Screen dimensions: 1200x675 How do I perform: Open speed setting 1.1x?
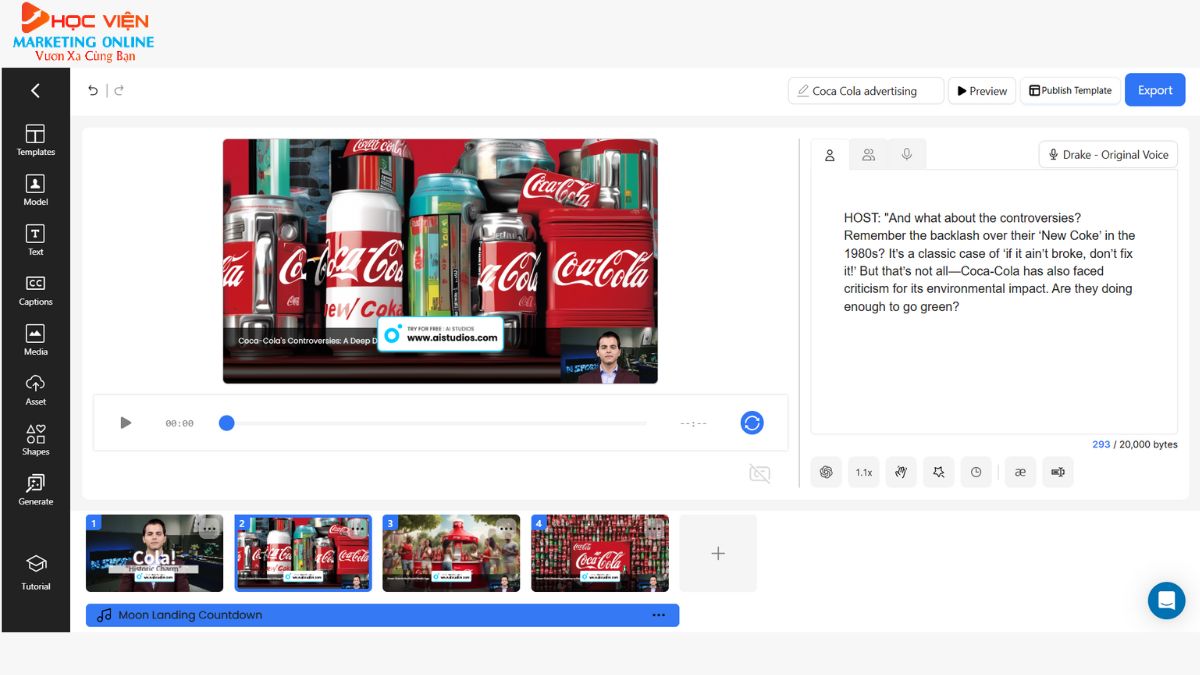pyautogui.click(x=863, y=472)
